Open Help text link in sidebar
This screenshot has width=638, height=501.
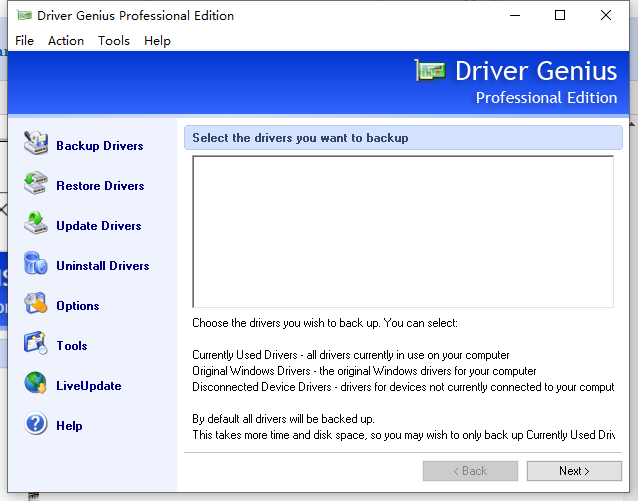[x=69, y=426]
